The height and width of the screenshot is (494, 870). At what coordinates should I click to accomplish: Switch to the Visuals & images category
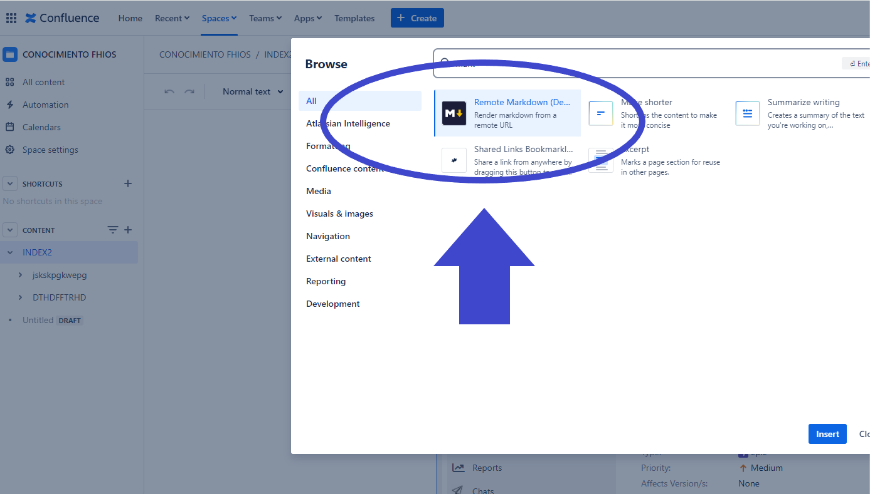click(339, 214)
